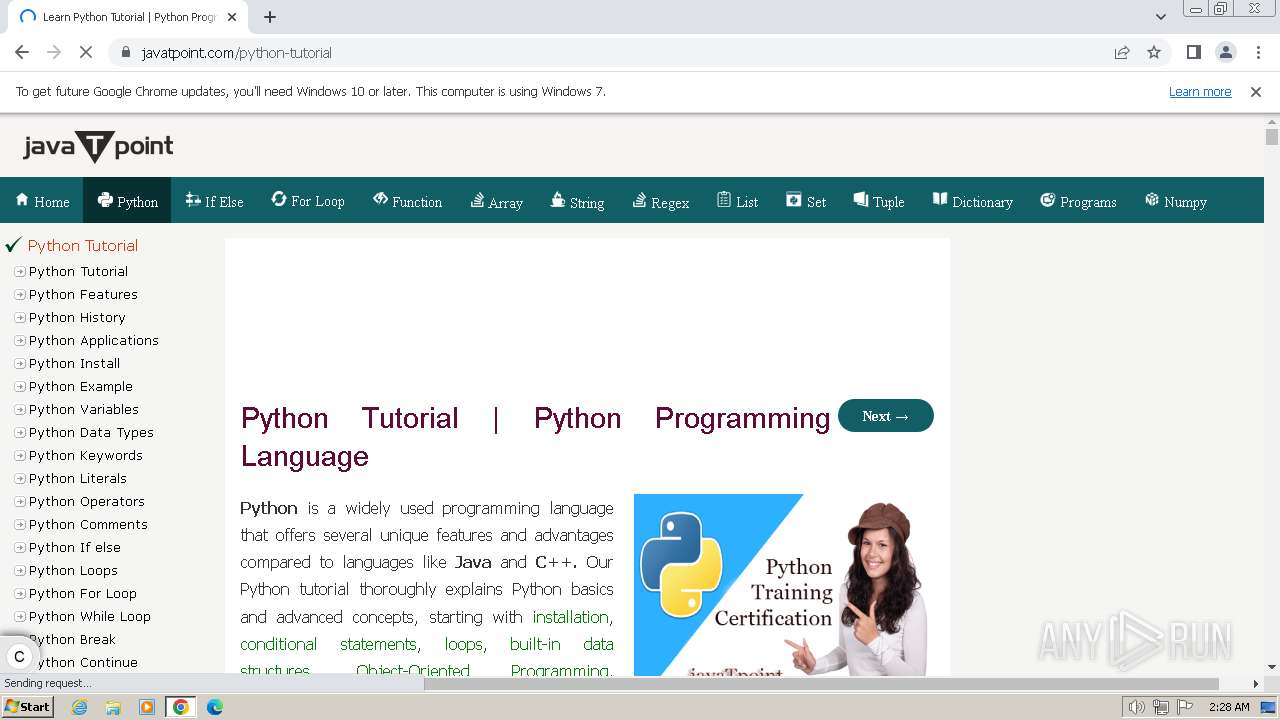Open the Chrome profile avatar icon
This screenshot has width=1280, height=720.
[x=1226, y=52]
